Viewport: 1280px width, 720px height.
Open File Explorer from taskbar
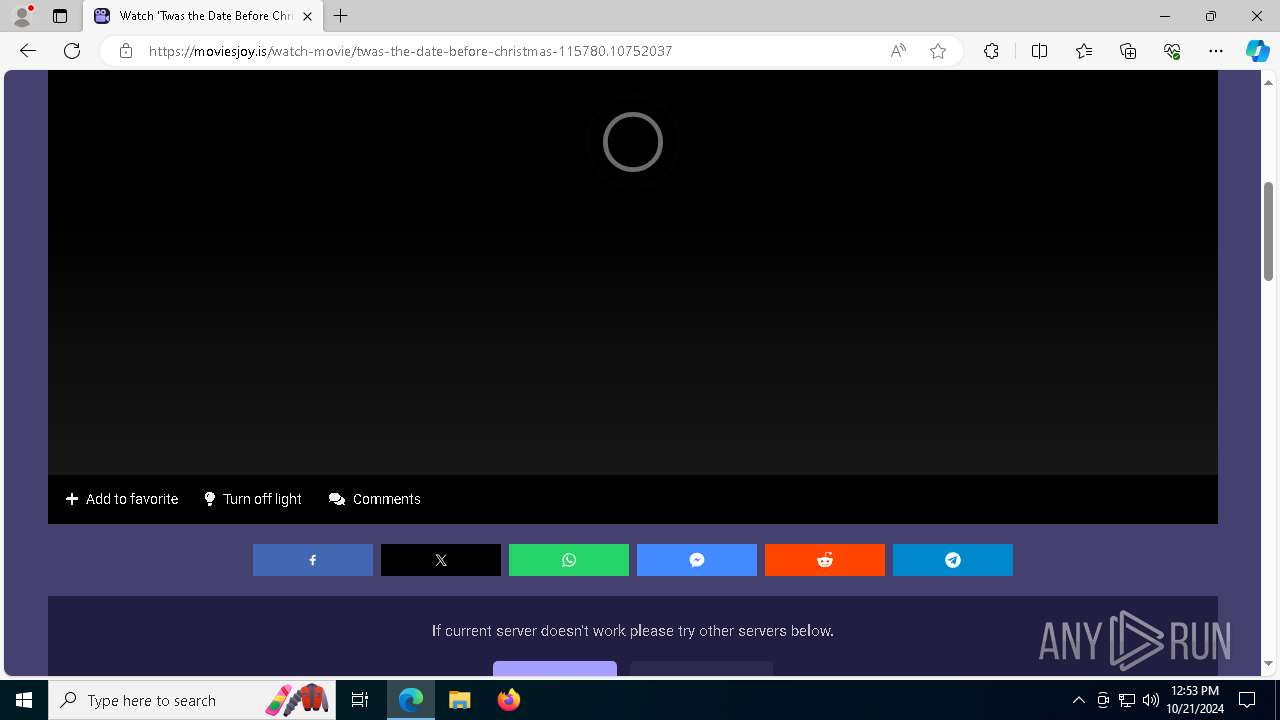[x=459, y=700]
